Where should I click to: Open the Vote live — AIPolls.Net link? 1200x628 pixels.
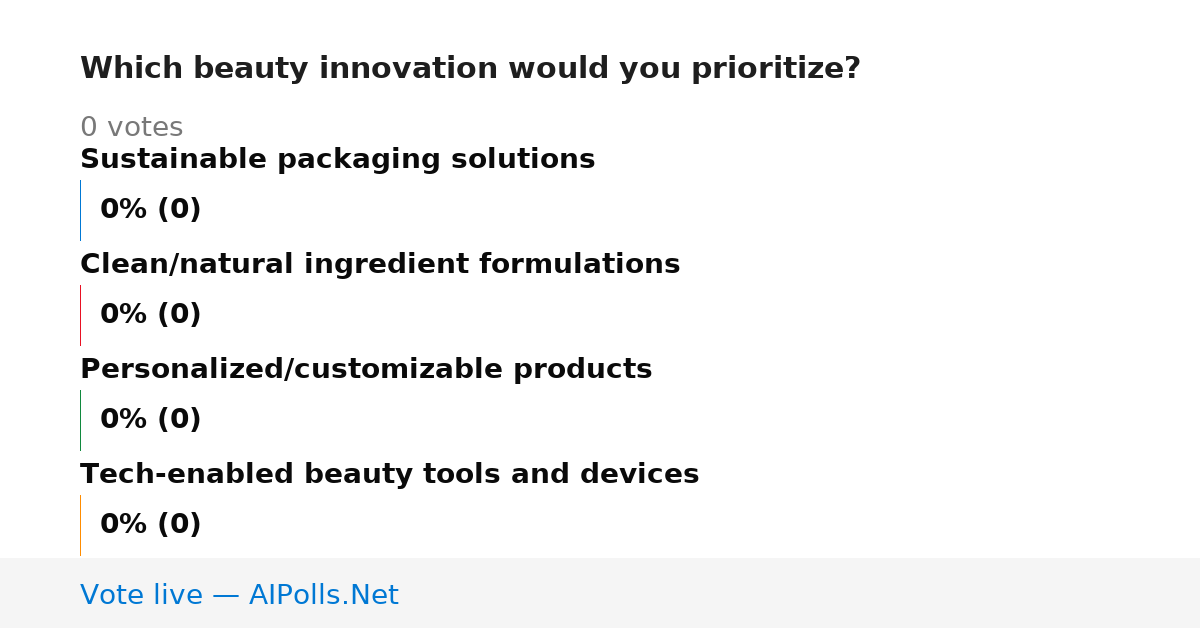(239, 595)
